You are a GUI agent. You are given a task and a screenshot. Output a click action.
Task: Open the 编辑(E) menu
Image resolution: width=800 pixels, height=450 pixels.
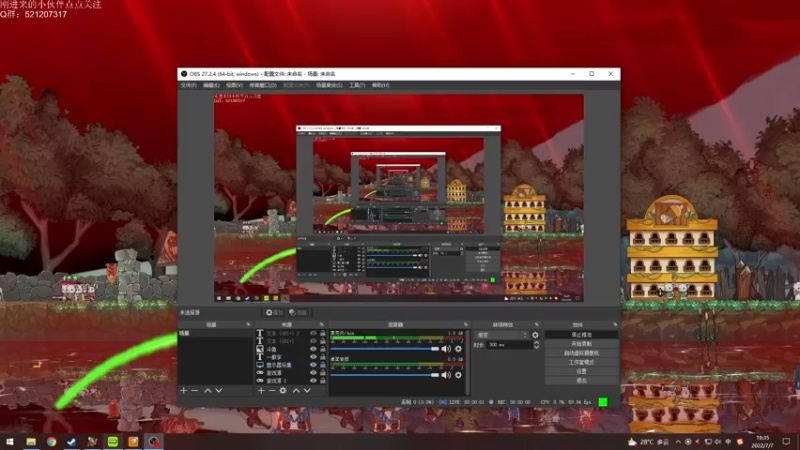point(211,85)
